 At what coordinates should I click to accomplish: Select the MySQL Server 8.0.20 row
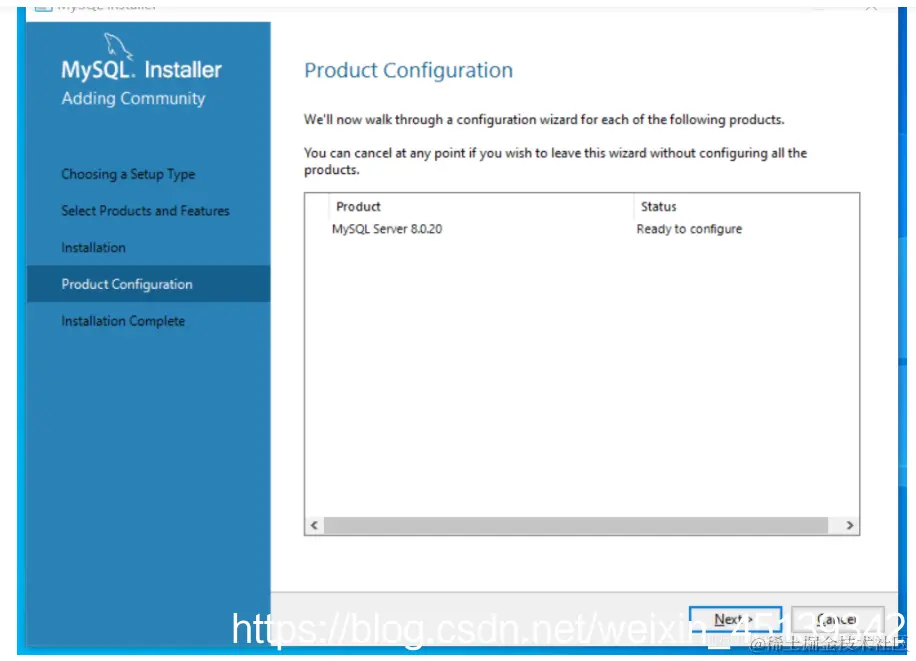tap(581, 229)
